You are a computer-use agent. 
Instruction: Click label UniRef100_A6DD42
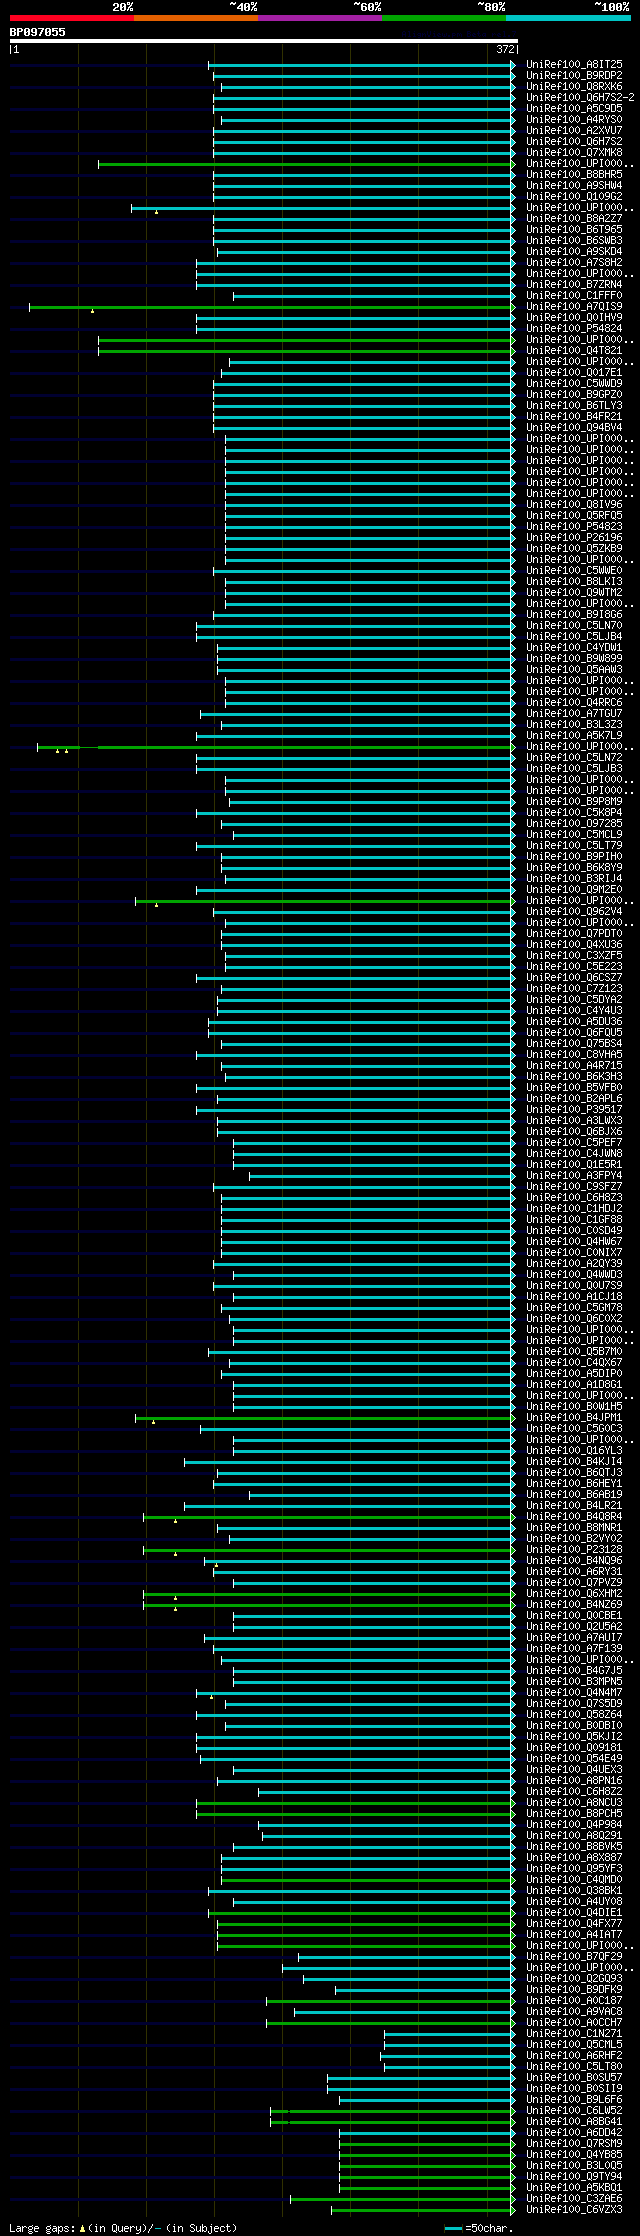pos(574,2132)
